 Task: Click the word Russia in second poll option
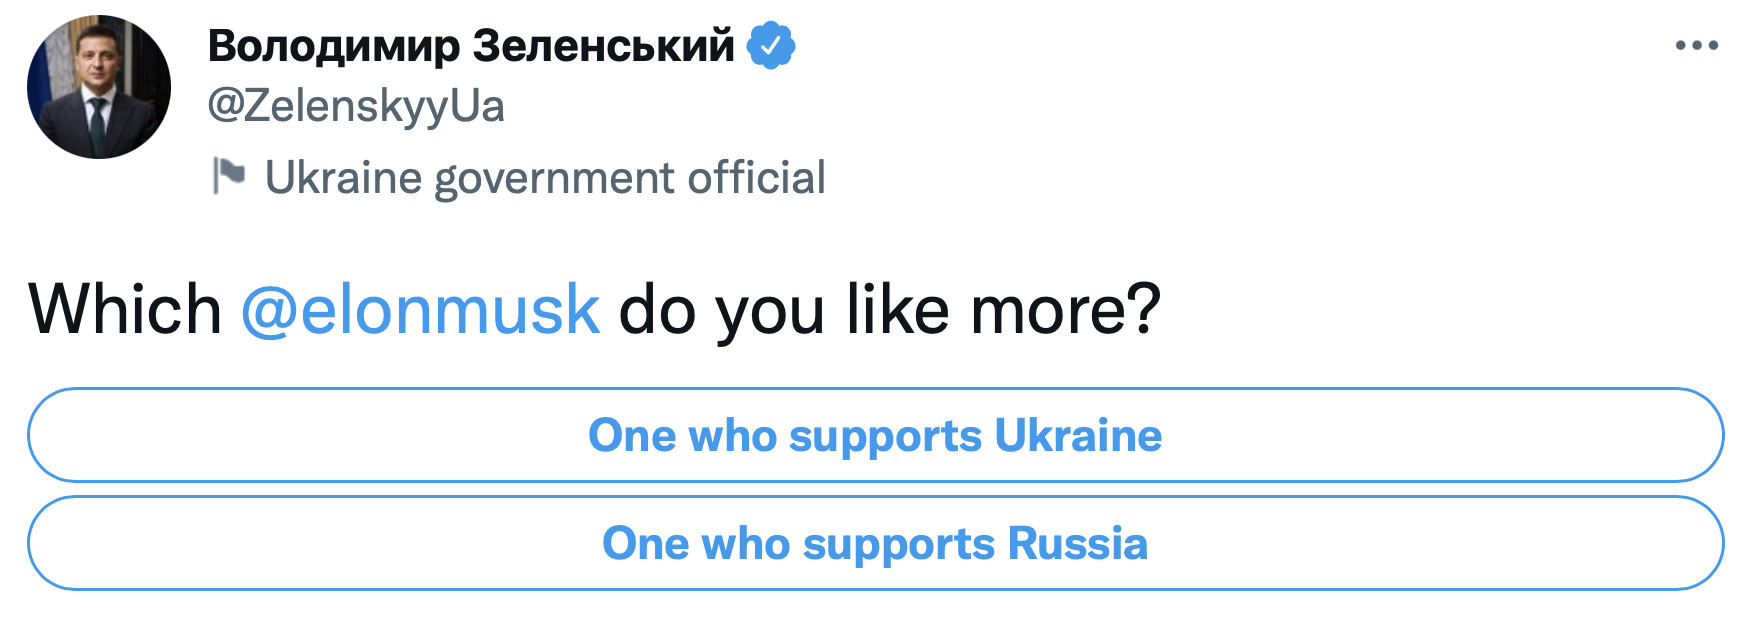tap(1077, 544)
